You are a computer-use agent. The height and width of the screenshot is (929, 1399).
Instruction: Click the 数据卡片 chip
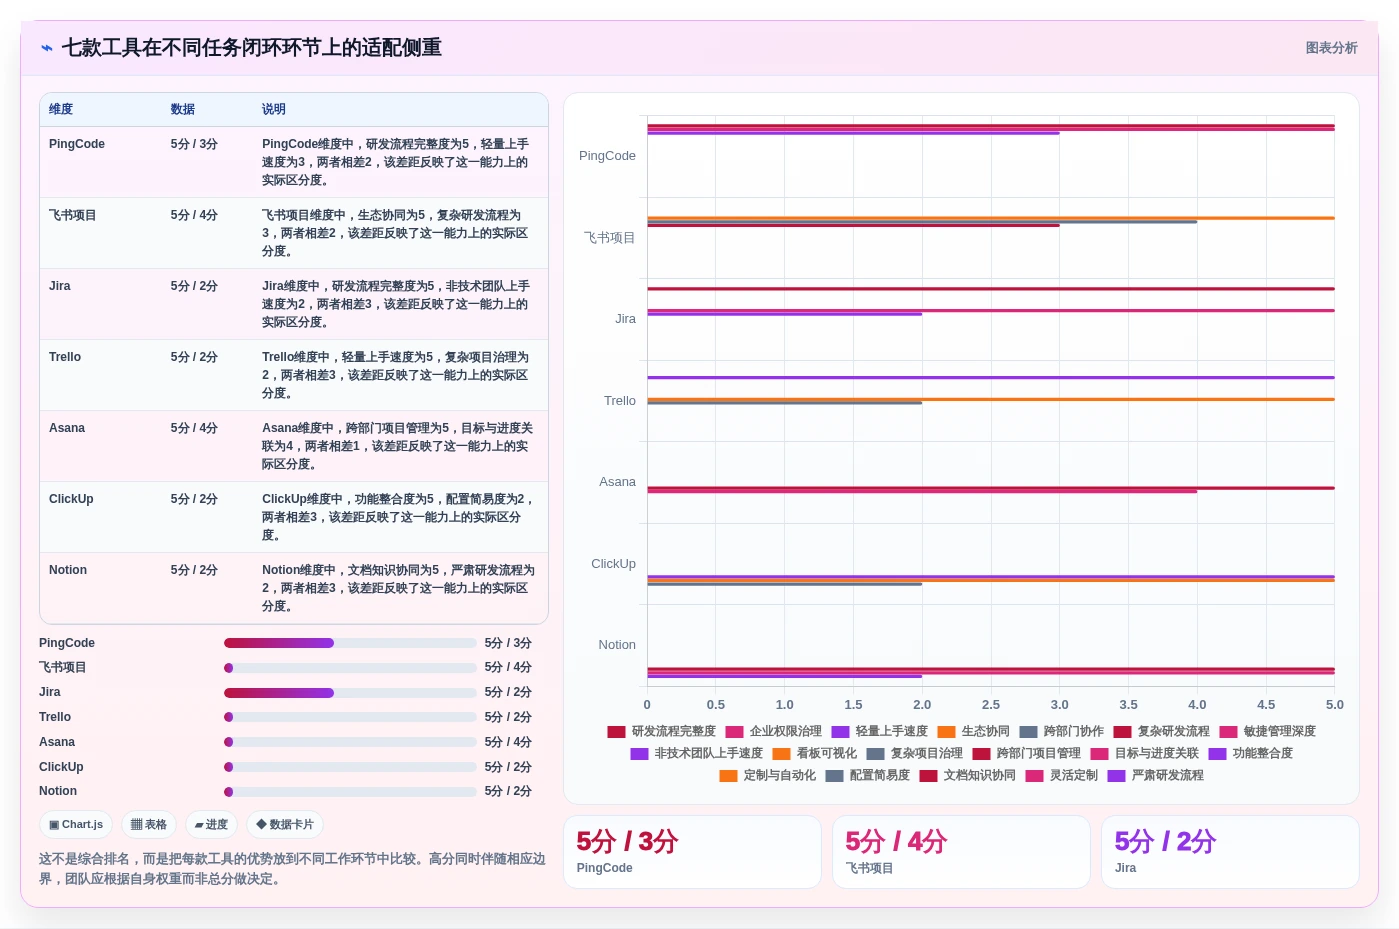[x=285, y=825]
